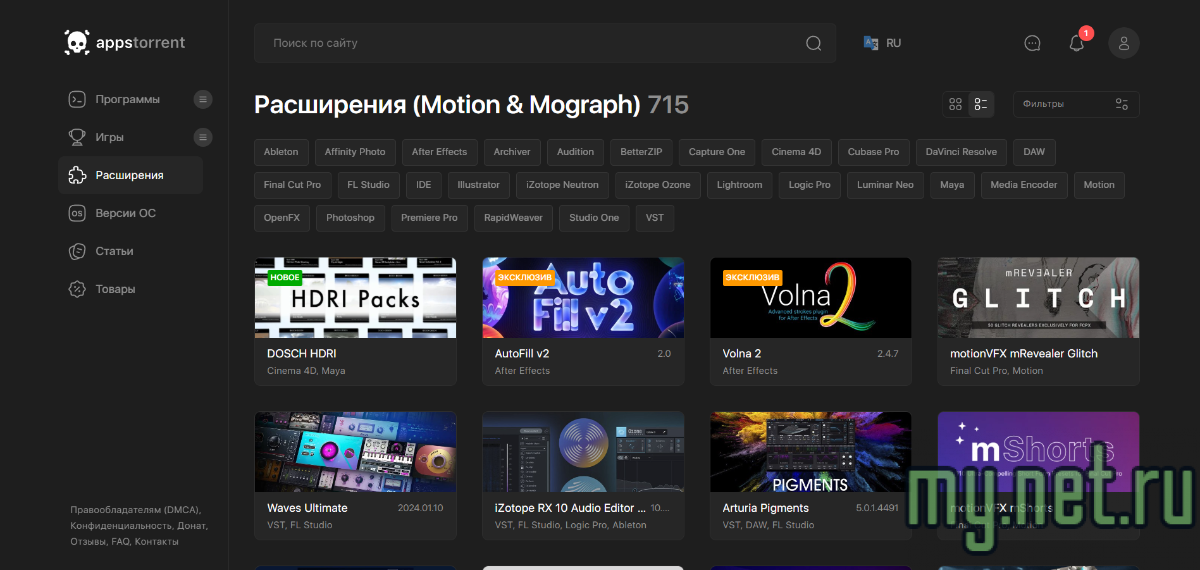Expand the Программы submenu
1200x570 pixels.
click(203, 99)
